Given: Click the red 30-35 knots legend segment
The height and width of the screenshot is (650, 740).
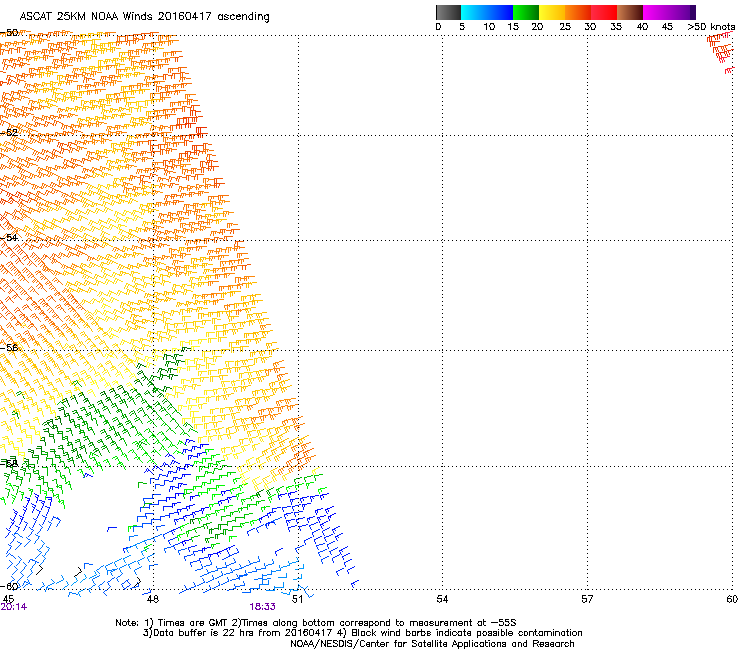Looking at the screenshot, I should [x=604, y=12].
